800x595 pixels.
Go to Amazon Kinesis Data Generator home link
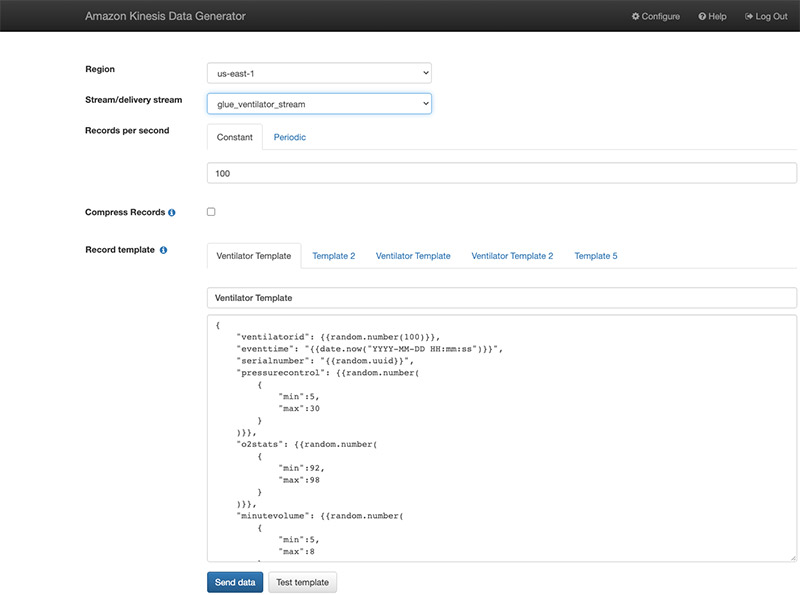coord(165,16)
